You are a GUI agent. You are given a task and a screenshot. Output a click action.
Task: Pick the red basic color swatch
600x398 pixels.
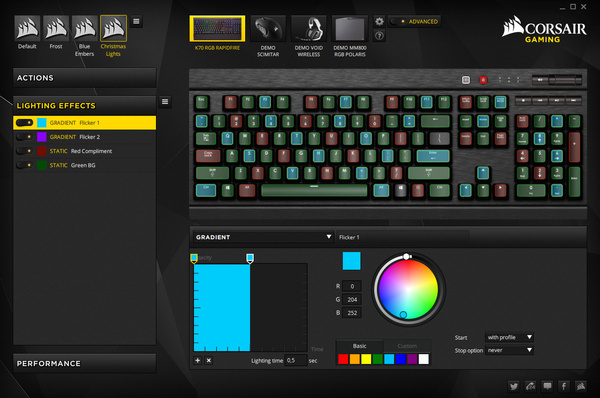tap(343, 359)
